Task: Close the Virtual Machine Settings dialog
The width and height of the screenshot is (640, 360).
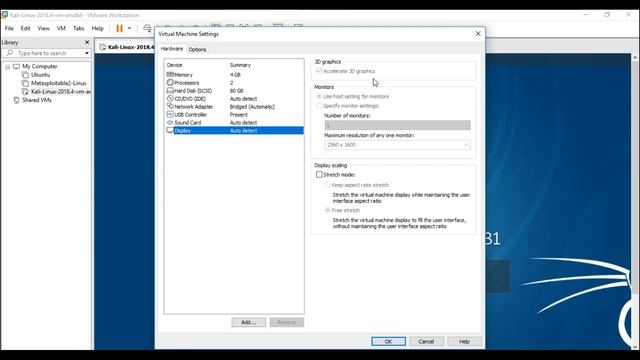Action: coord(478,33)
